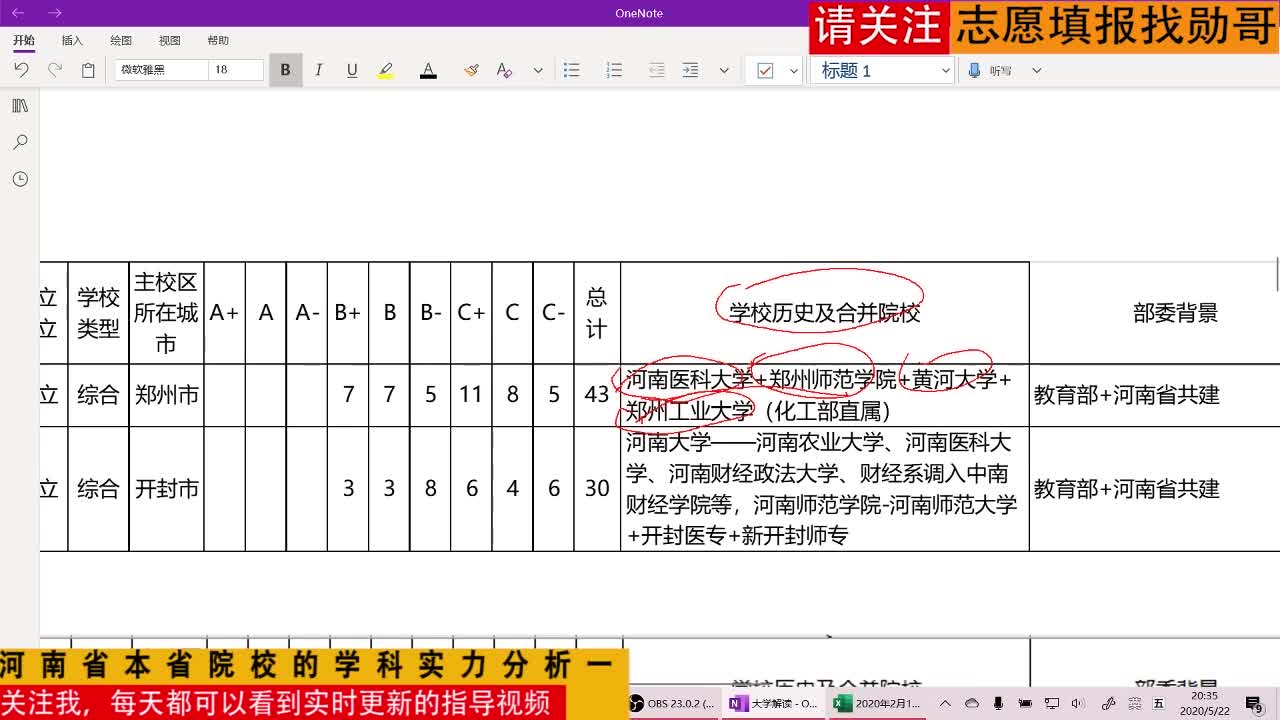Click text +开封医专+新开封师专
1280x720 pixels.
click(737, 536)
